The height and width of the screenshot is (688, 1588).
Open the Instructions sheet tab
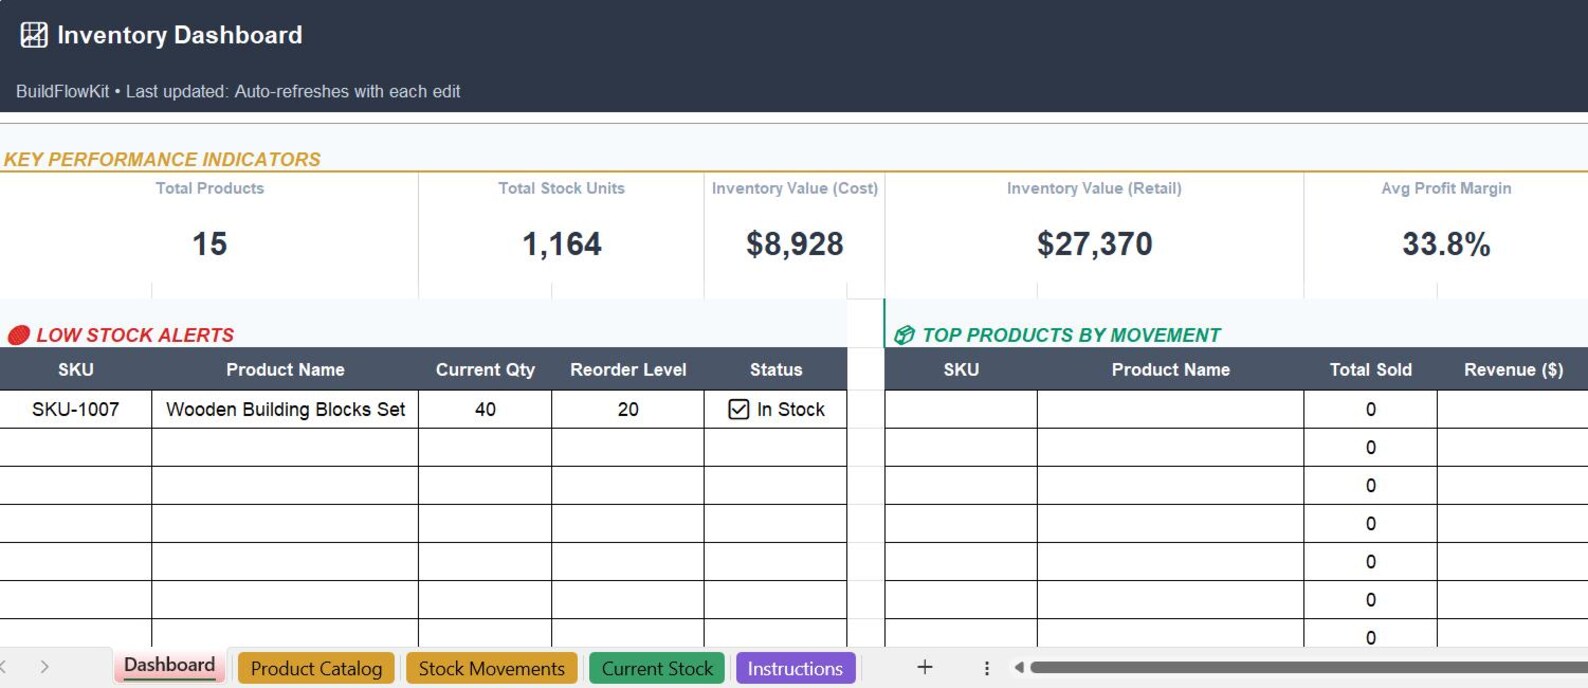pos(795,668)
